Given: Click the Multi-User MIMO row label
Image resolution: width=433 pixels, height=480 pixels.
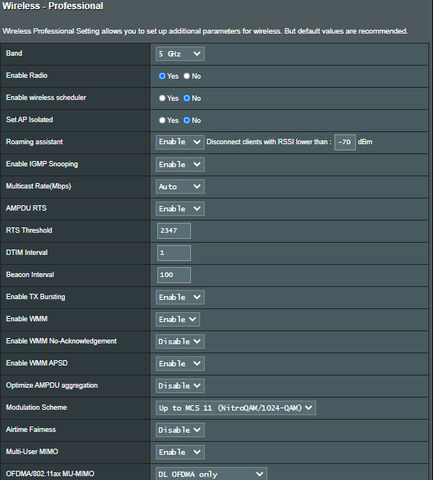Looking at the screenshot, I should pos(32,452).
